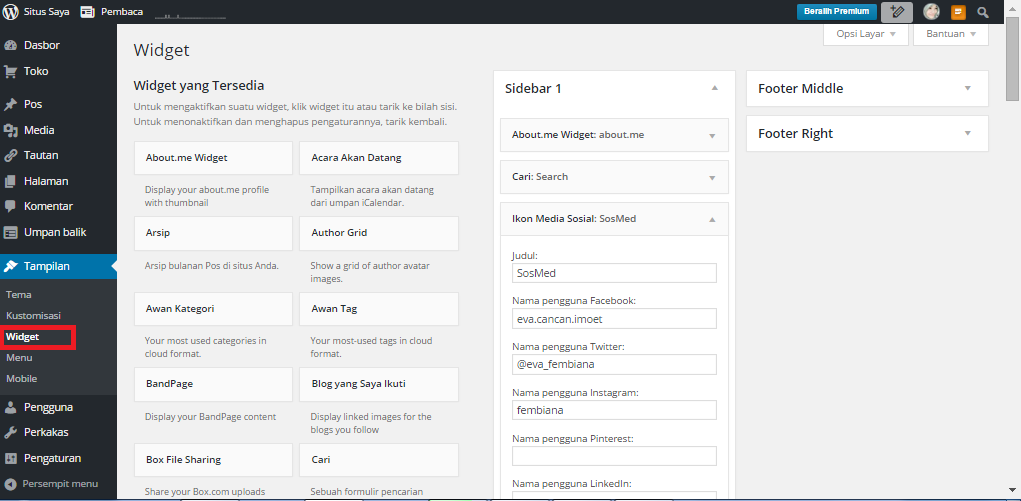Click the Komentar speech bubble icon
The width and height of the screenshot is (1021, 501).
coord(11,207)
